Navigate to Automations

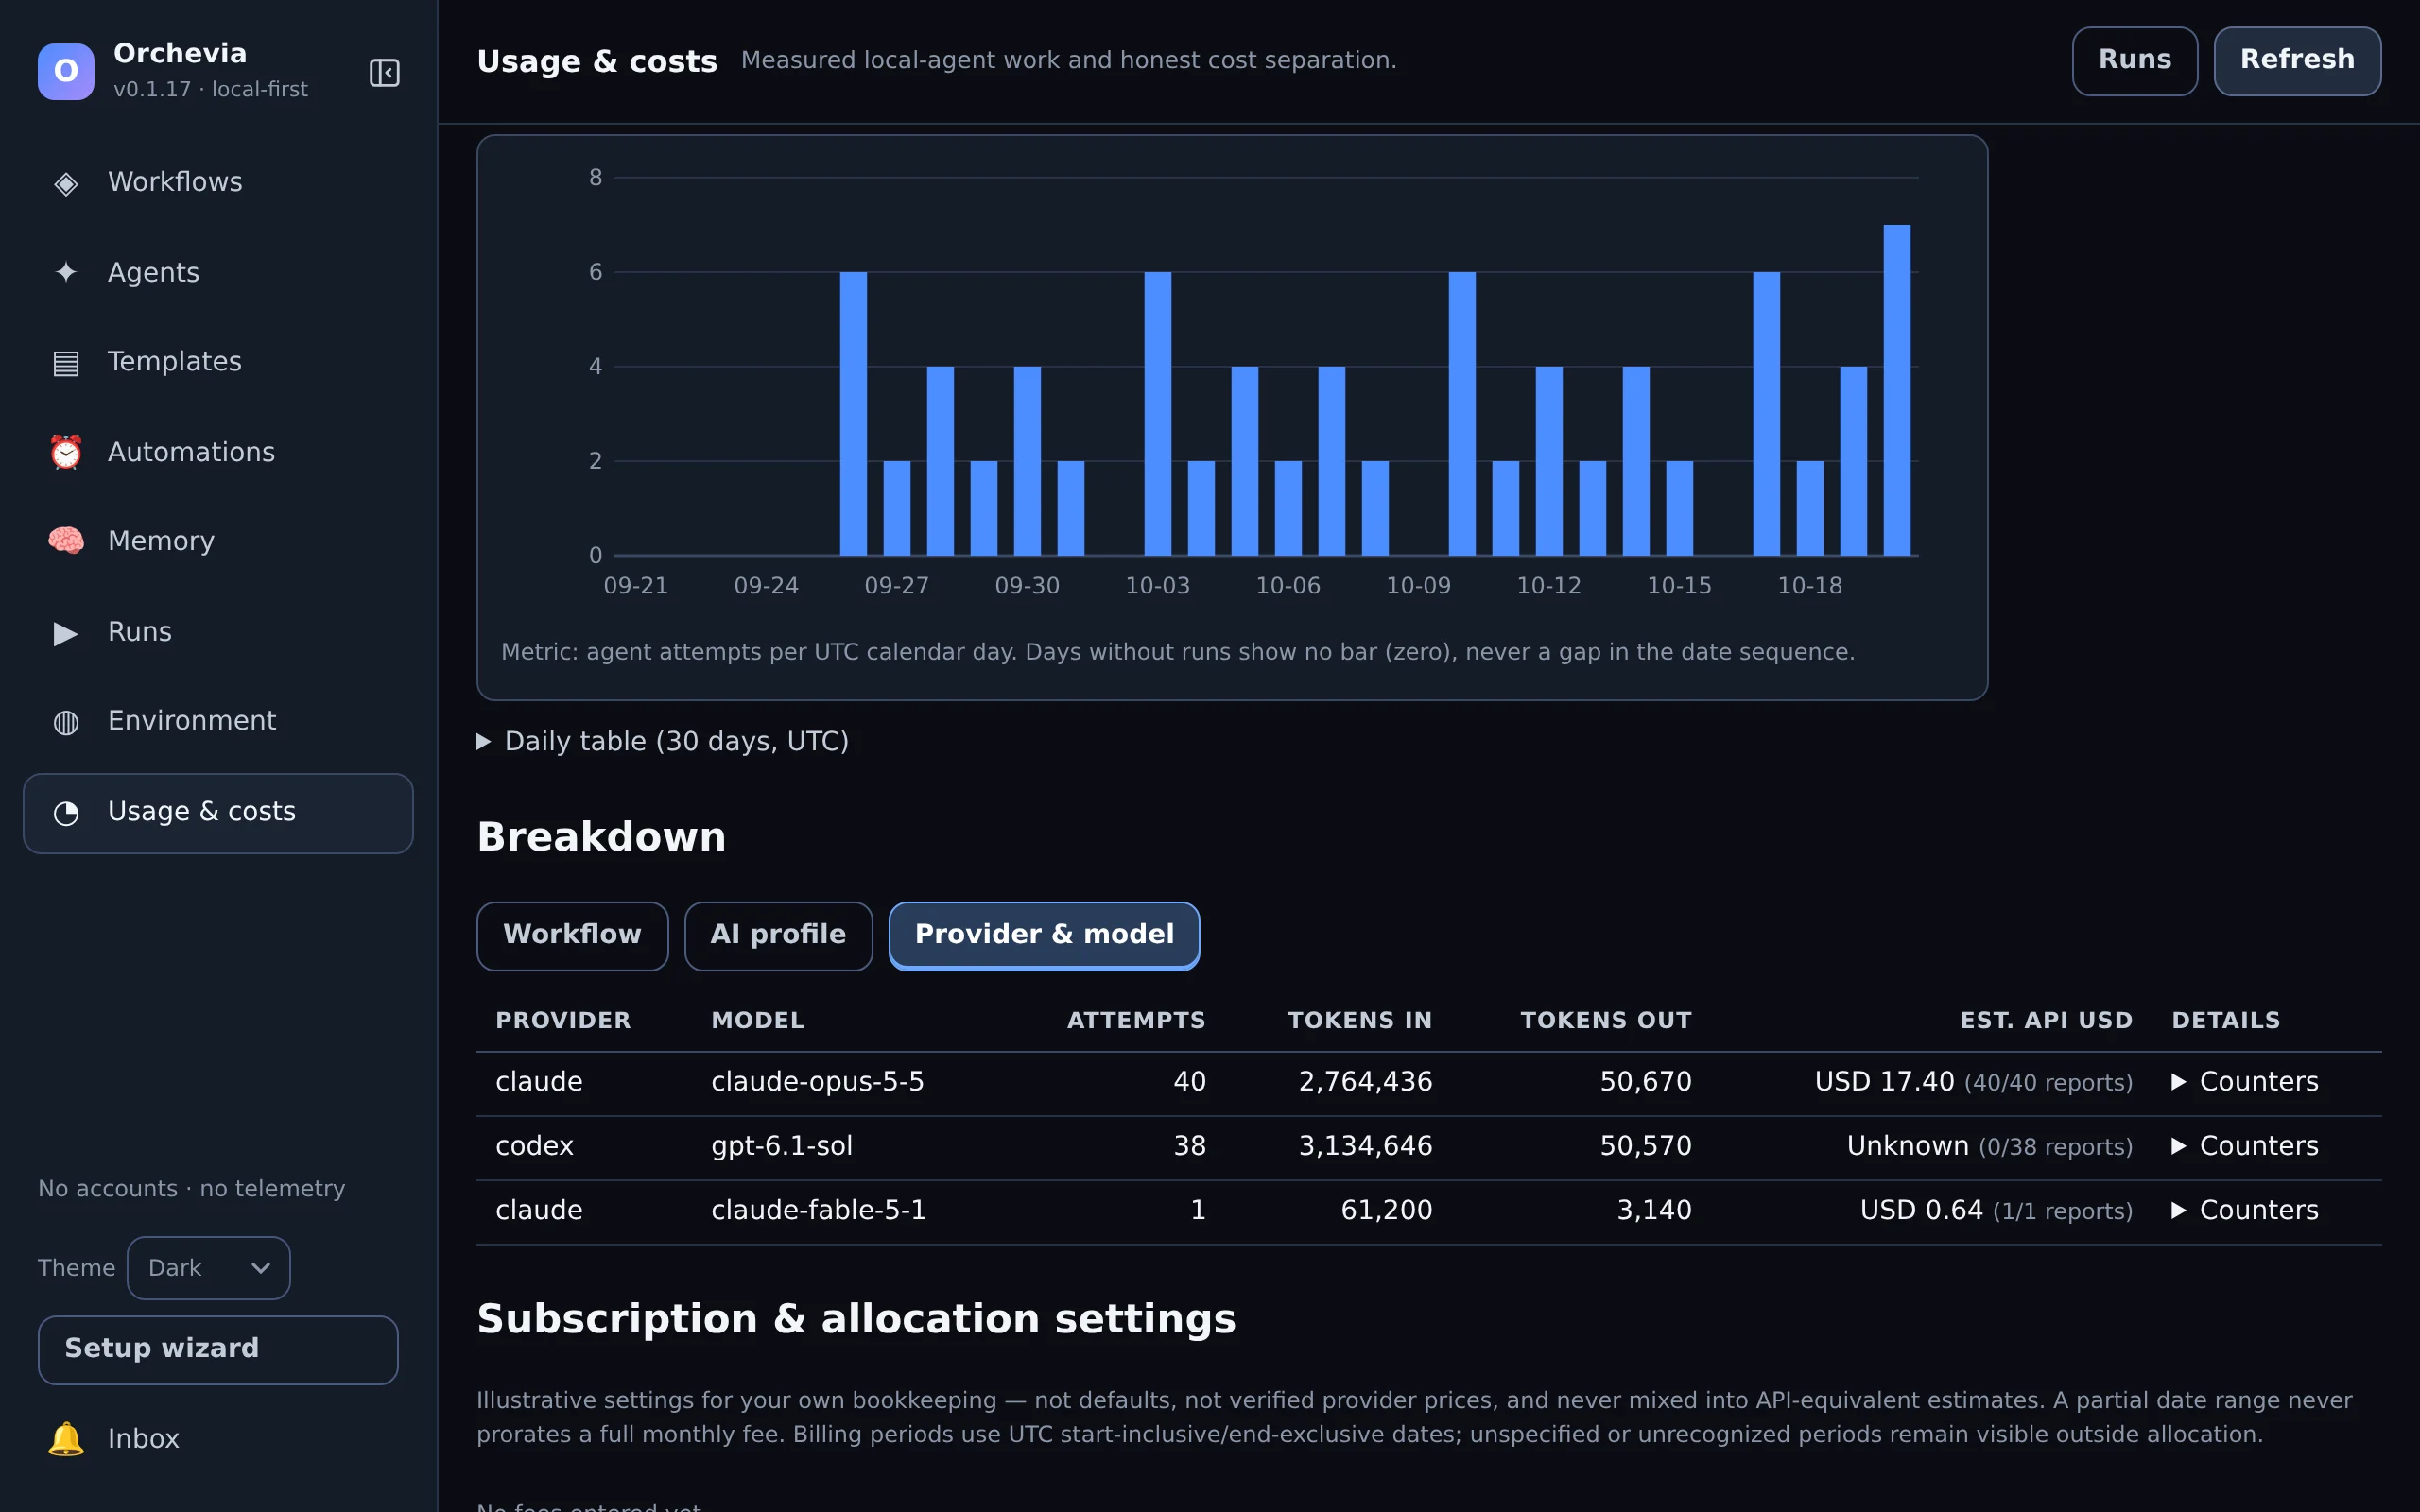218,452
